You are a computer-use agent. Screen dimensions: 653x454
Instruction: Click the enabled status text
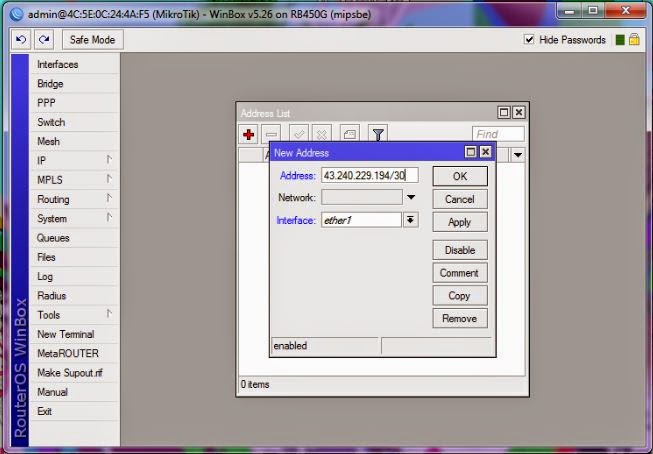290,346
